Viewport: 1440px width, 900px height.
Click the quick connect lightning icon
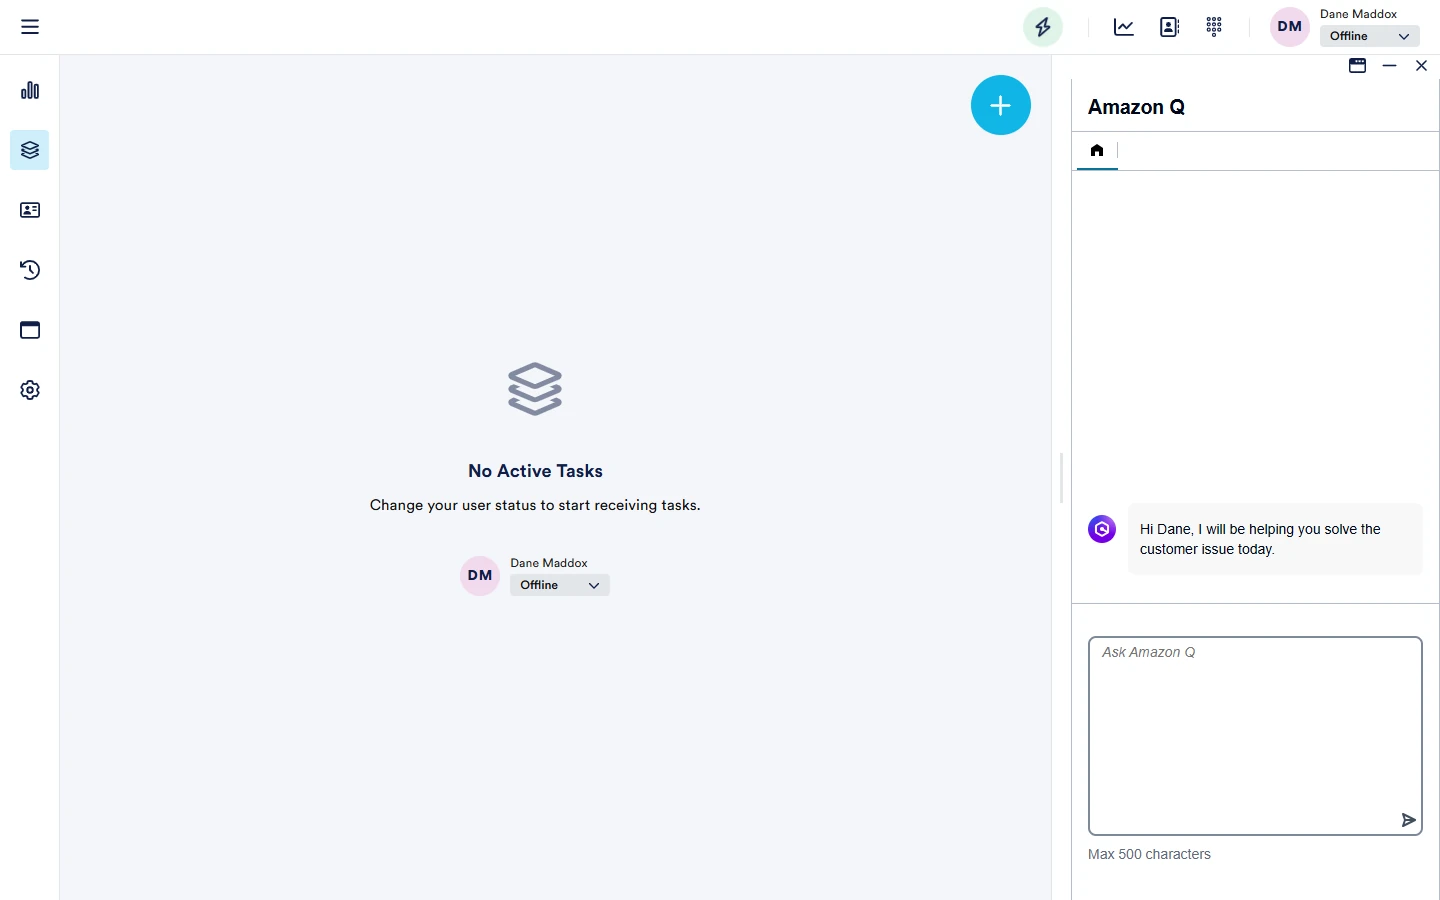coord(1042,27)
